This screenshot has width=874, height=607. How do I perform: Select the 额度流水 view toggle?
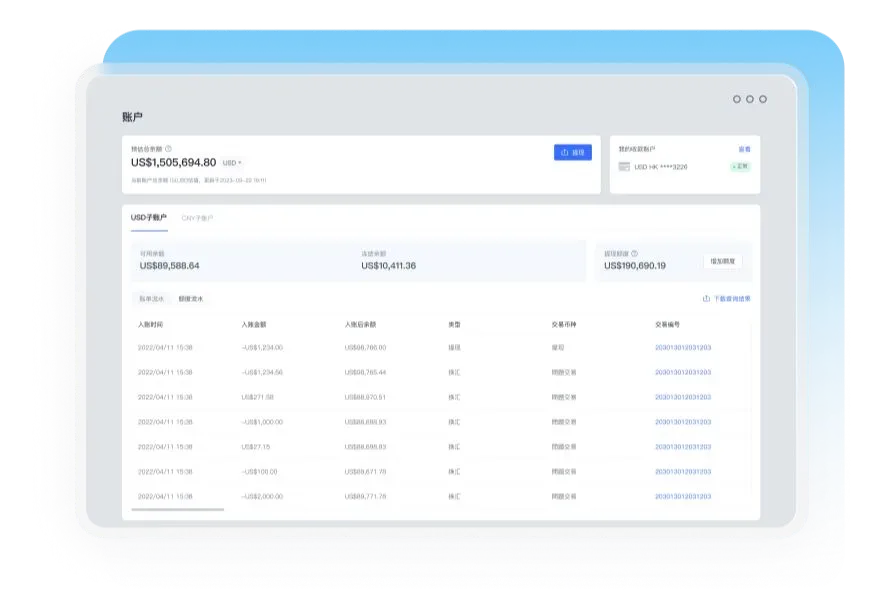pos(190,298)
